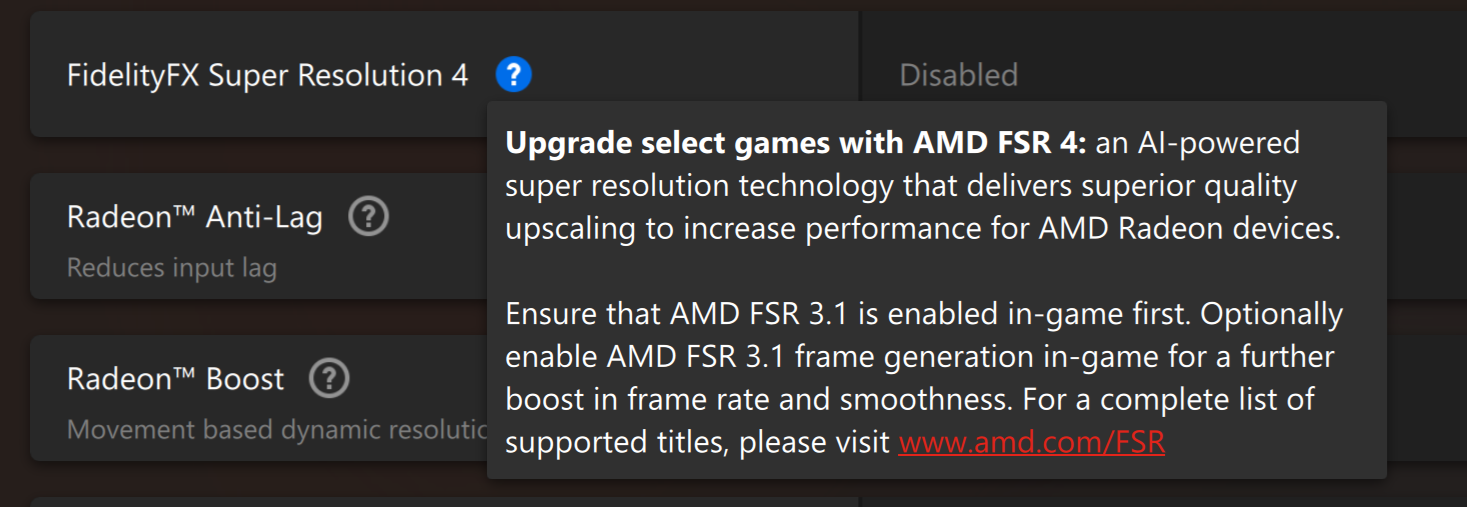Select the Radeon Boost setting title
This screenshot has height=507, width=1467.
click(x=176, y=379)
